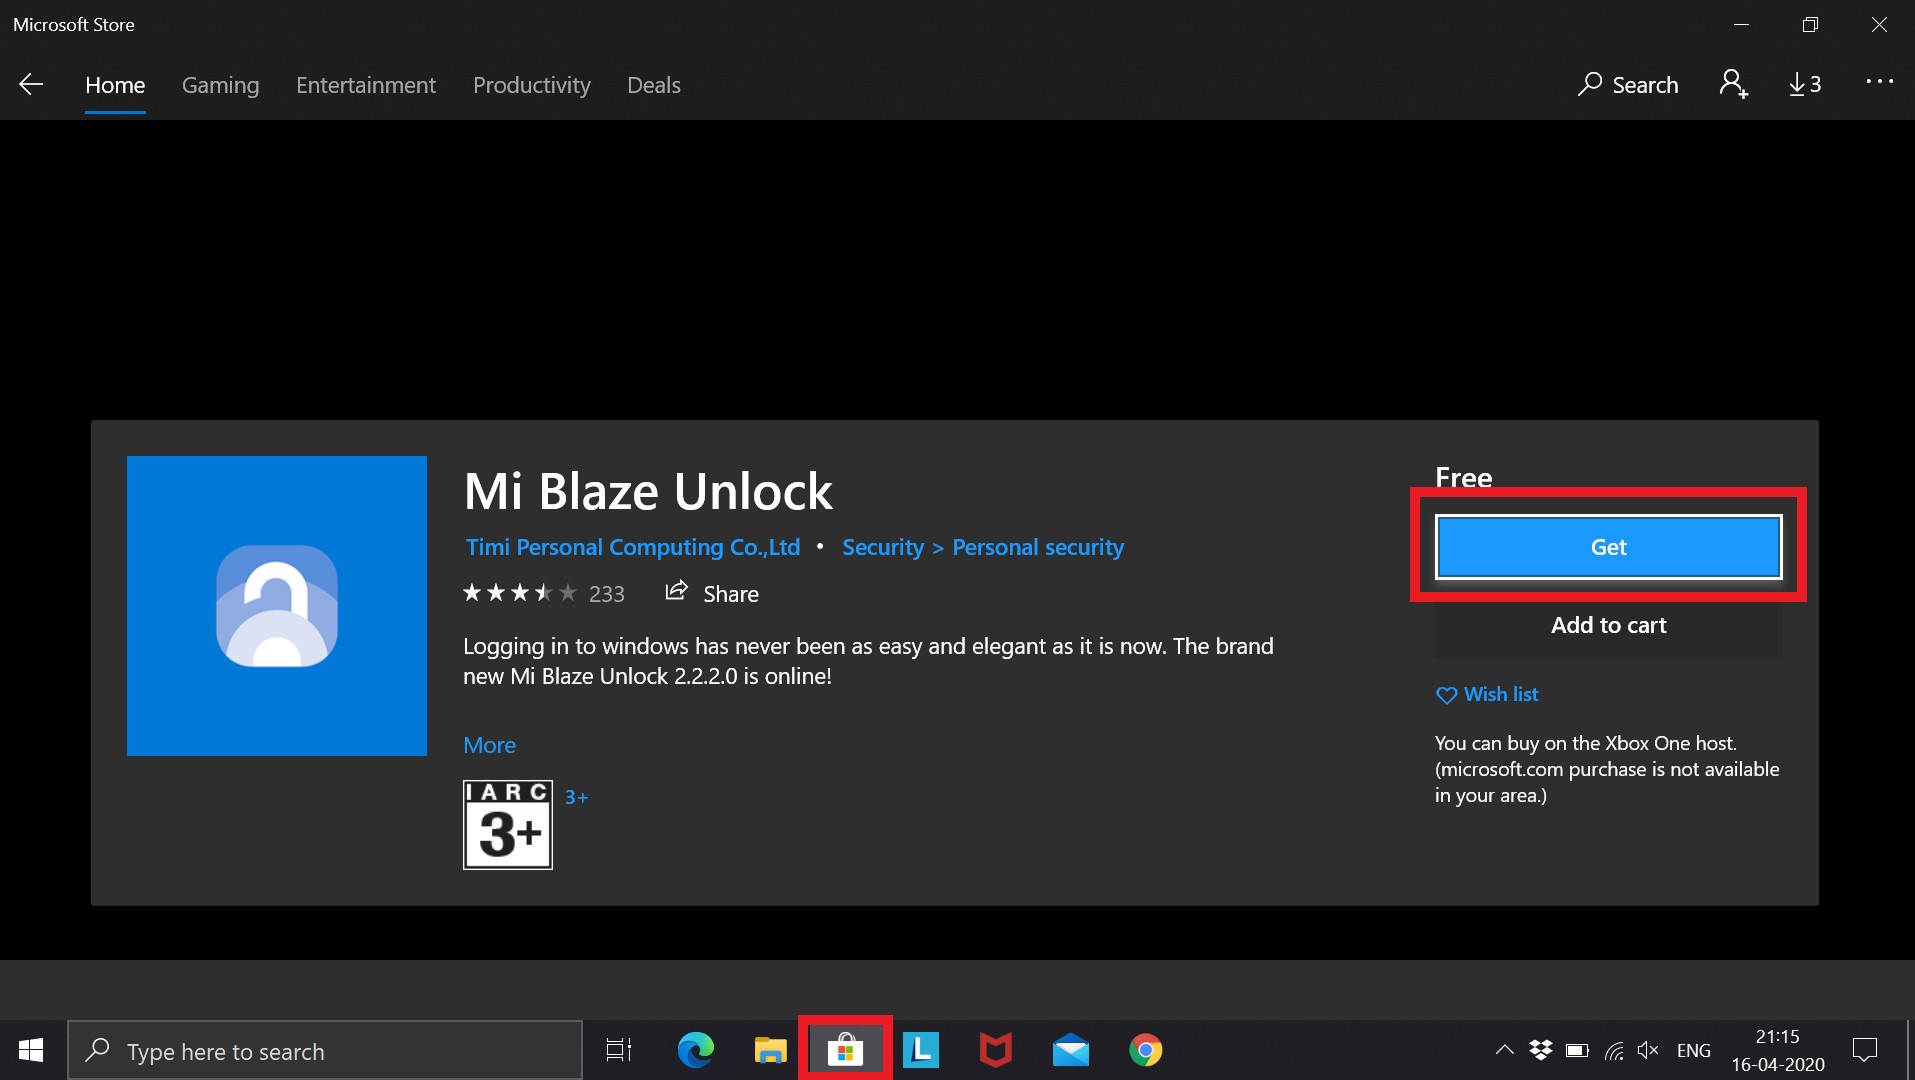Viewport: 1915px width, 1080px height.
Task: Expand the description with More
Action: pyautogui.click(x=489, y=744)
